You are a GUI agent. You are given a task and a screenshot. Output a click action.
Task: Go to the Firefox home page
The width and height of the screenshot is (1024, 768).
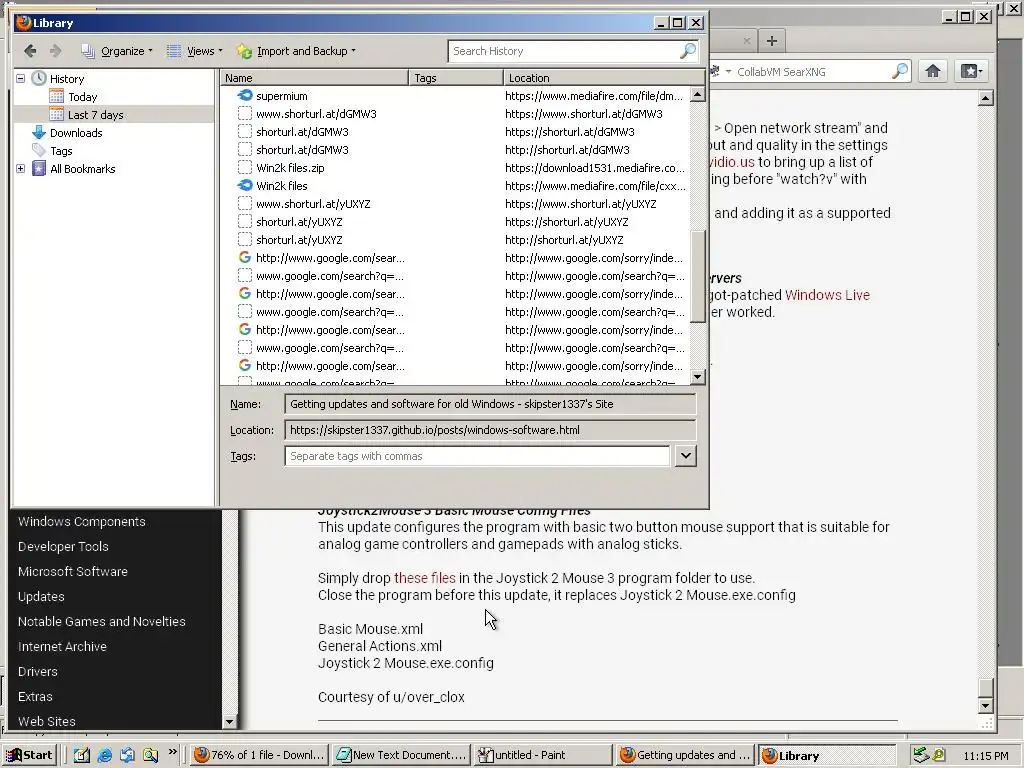933,71
